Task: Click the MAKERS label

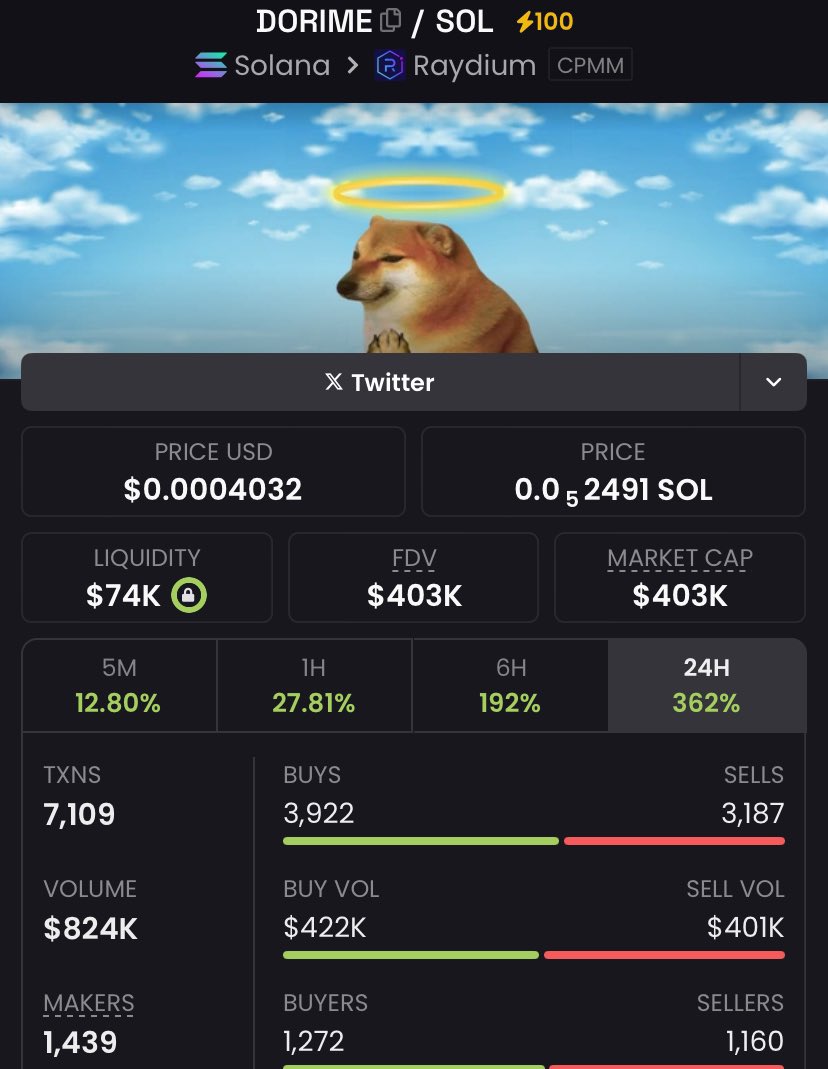Action: pyautogui.click(x=89, y=1004)
